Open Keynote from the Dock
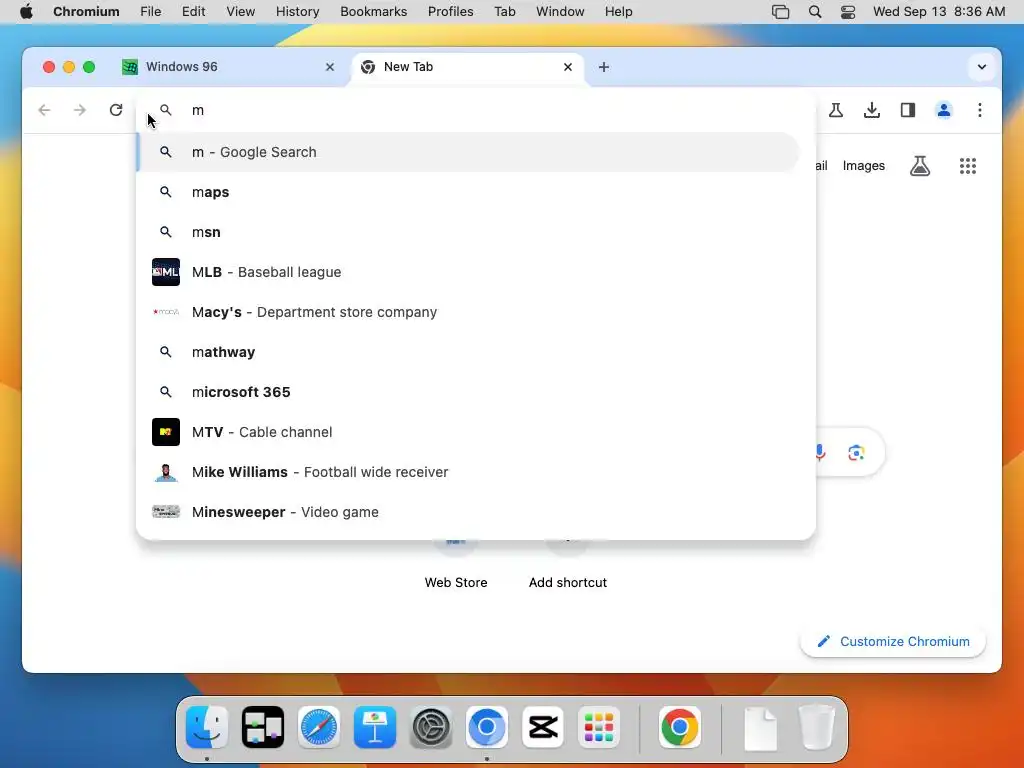The width and height of the screenshot is (1024, 768). [x=375, y=727]
